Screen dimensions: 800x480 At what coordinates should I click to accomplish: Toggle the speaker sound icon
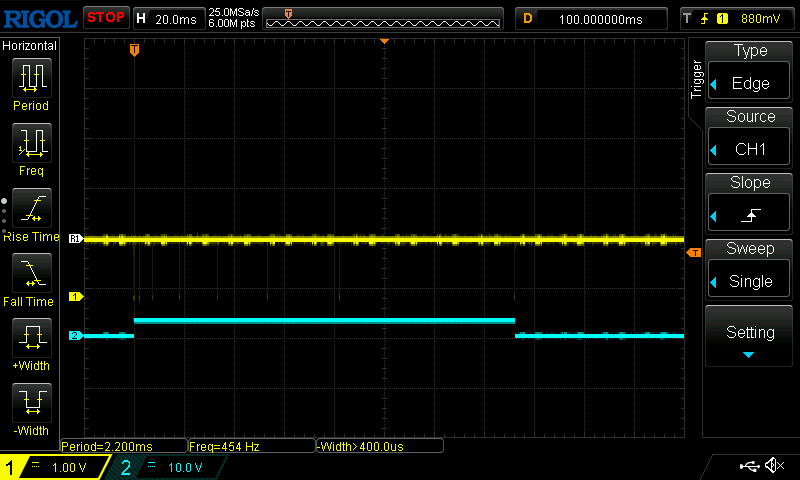pyautogui.click(x=773, y=466)
